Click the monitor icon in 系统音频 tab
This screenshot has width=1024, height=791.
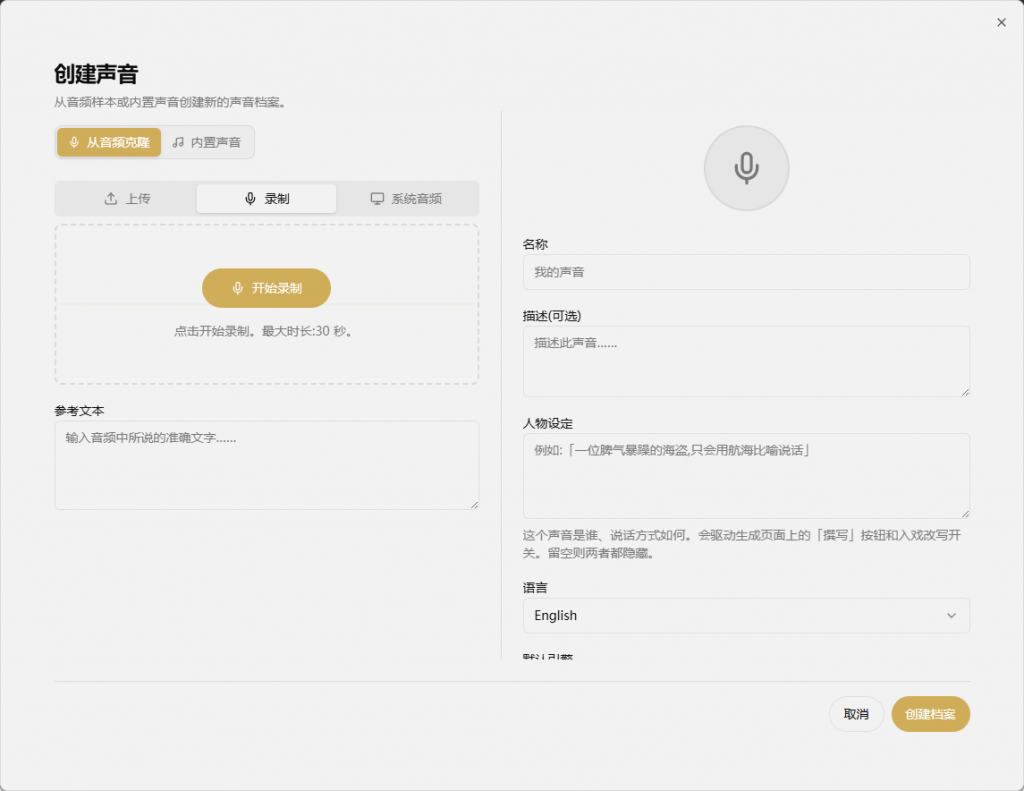pos(377,199)
